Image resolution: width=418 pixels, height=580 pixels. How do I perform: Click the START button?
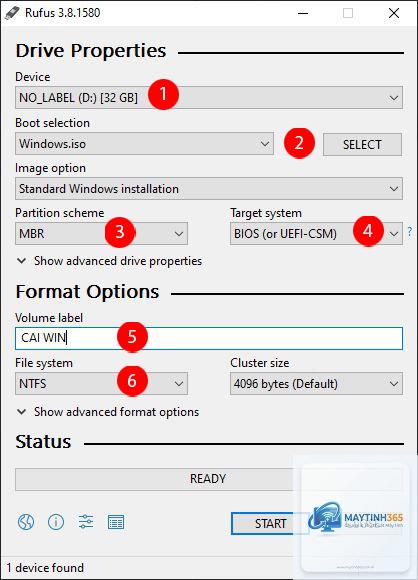[270, 523]
